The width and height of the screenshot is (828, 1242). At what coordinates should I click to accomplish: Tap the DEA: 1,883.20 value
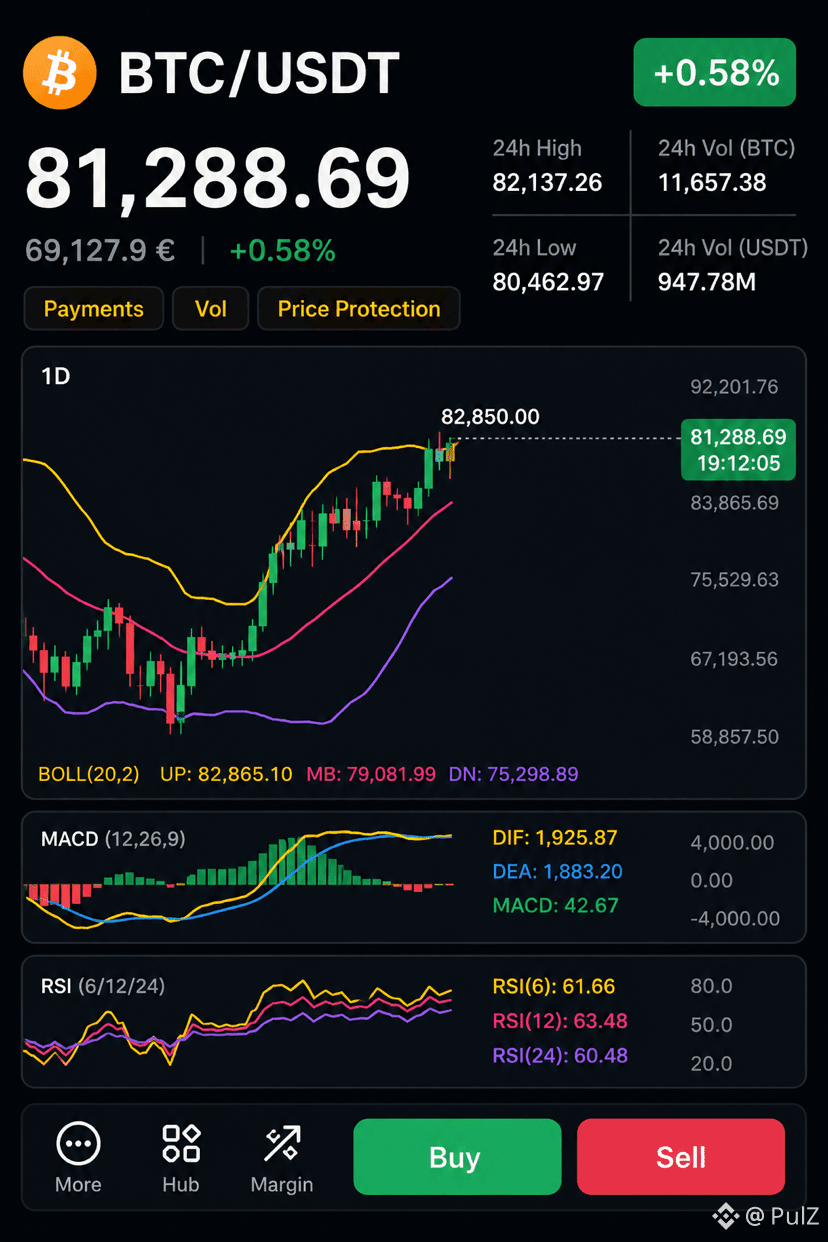(558, 872)
